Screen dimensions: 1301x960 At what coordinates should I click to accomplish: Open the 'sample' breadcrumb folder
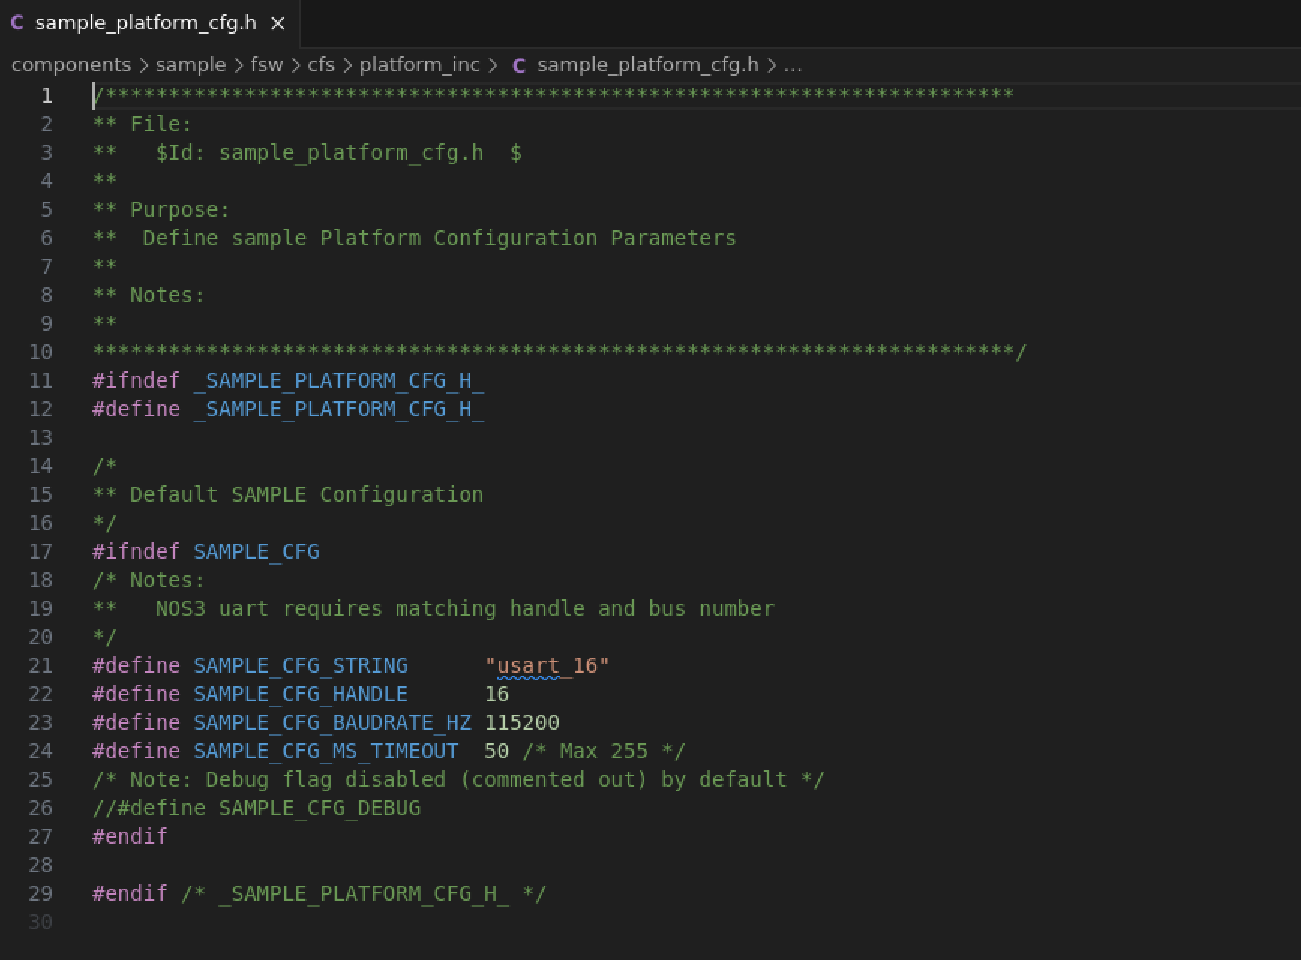pyautogui.click(x=190, y=65)
